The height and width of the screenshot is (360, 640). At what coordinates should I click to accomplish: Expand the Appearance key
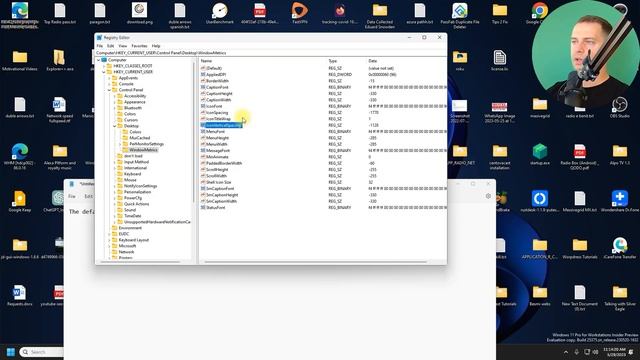[x=115, y=102]
